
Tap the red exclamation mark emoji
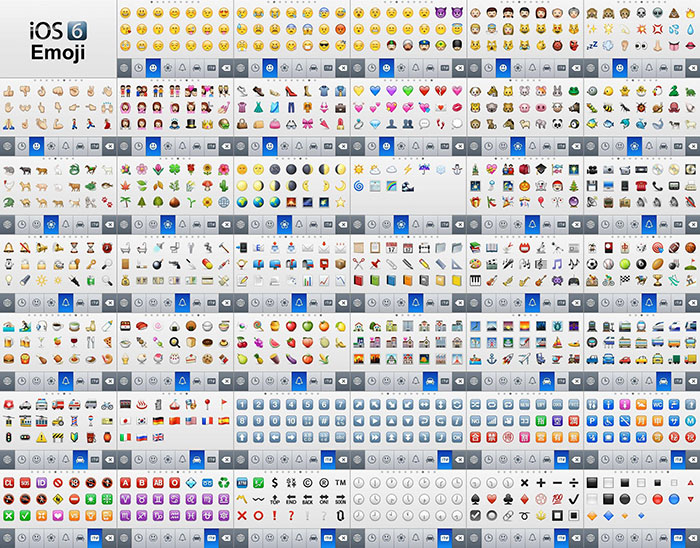[x=275, y=515]
